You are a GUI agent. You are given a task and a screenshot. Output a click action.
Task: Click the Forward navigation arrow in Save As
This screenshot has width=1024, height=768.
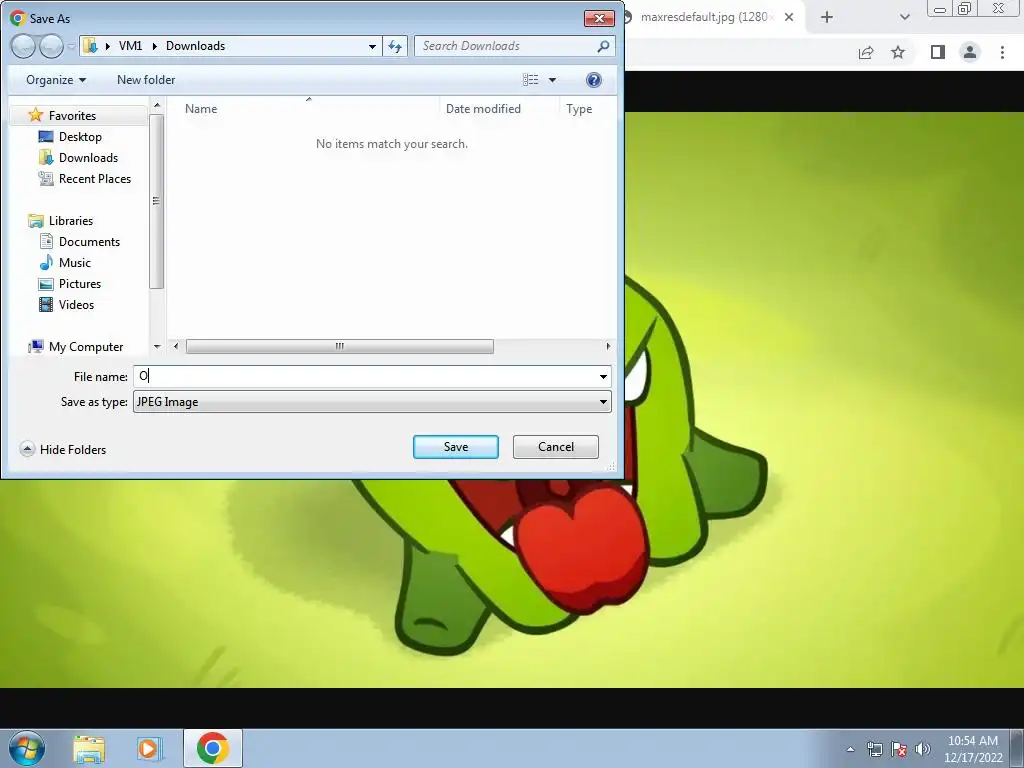coord(51,46)
